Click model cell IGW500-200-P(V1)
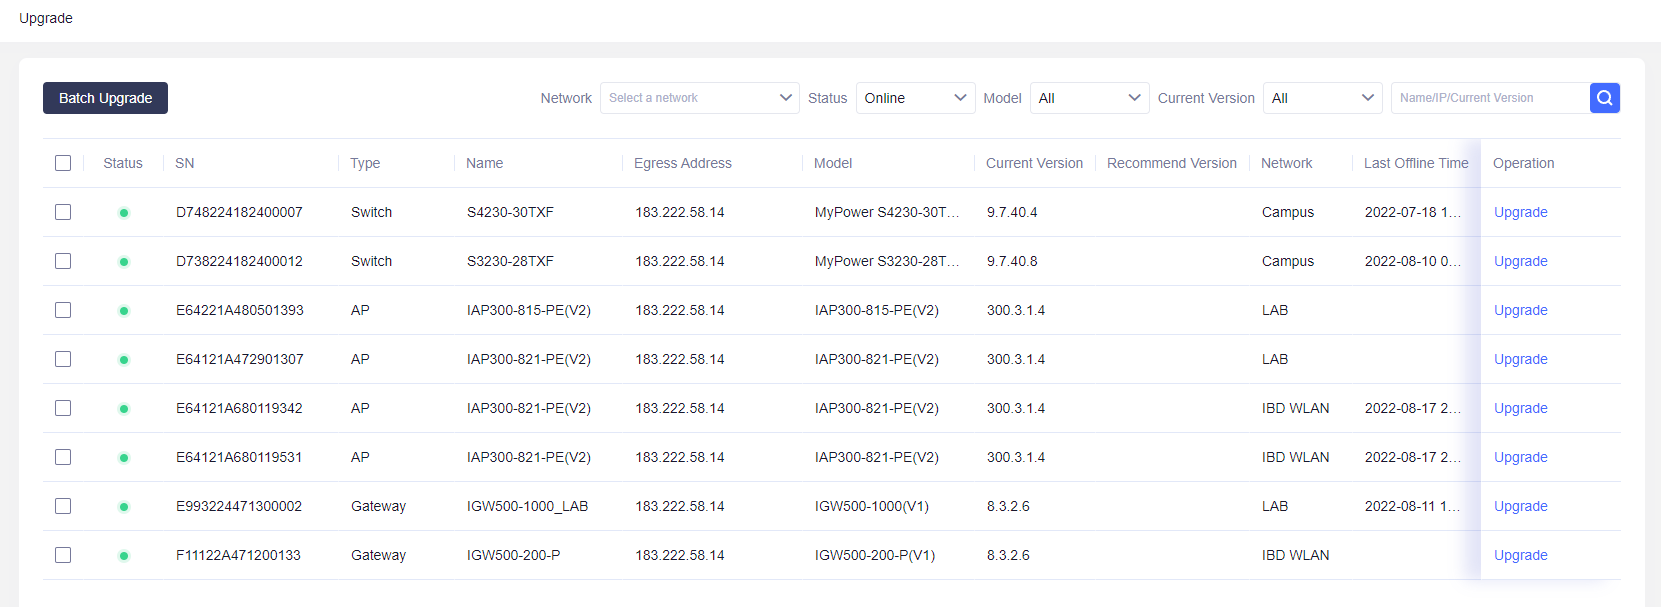Viewport: 1661px width, 607px height. point(875,555)
